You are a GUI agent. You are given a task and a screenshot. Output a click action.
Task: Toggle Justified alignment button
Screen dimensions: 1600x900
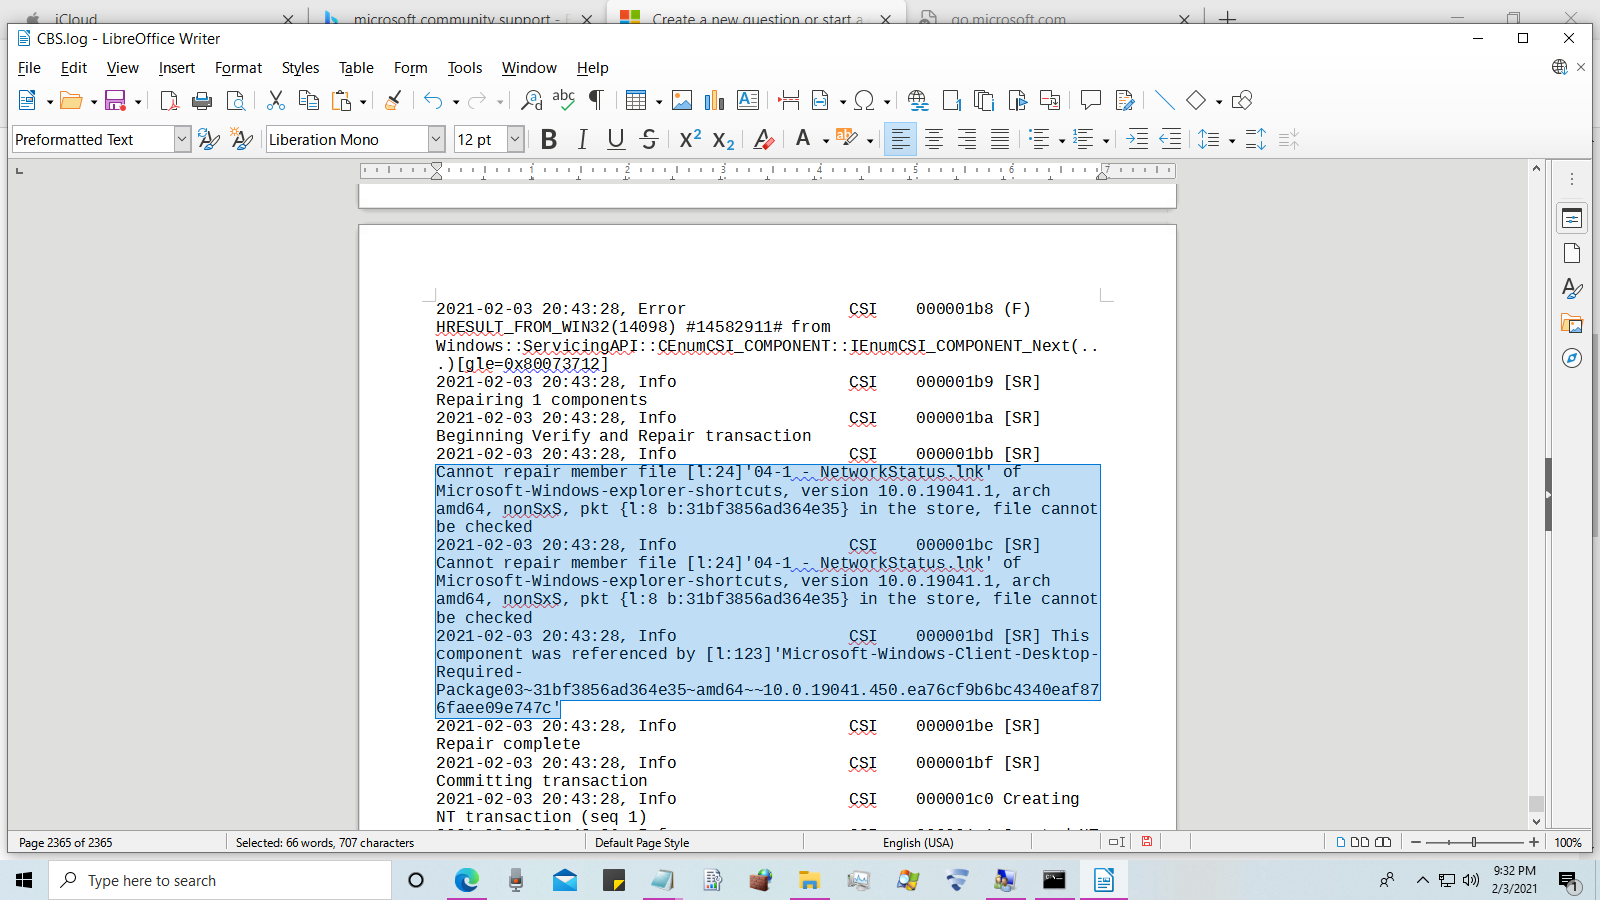click(x=1000, y=139)
